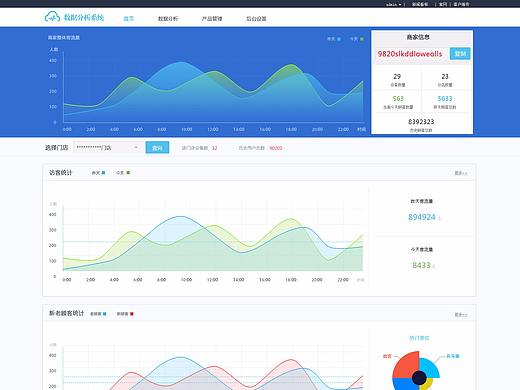Screen dimensions: 520x390
Task: Click the 8392323 total value in merchant card
Action: pyautogui.click(x=421, y=122)
